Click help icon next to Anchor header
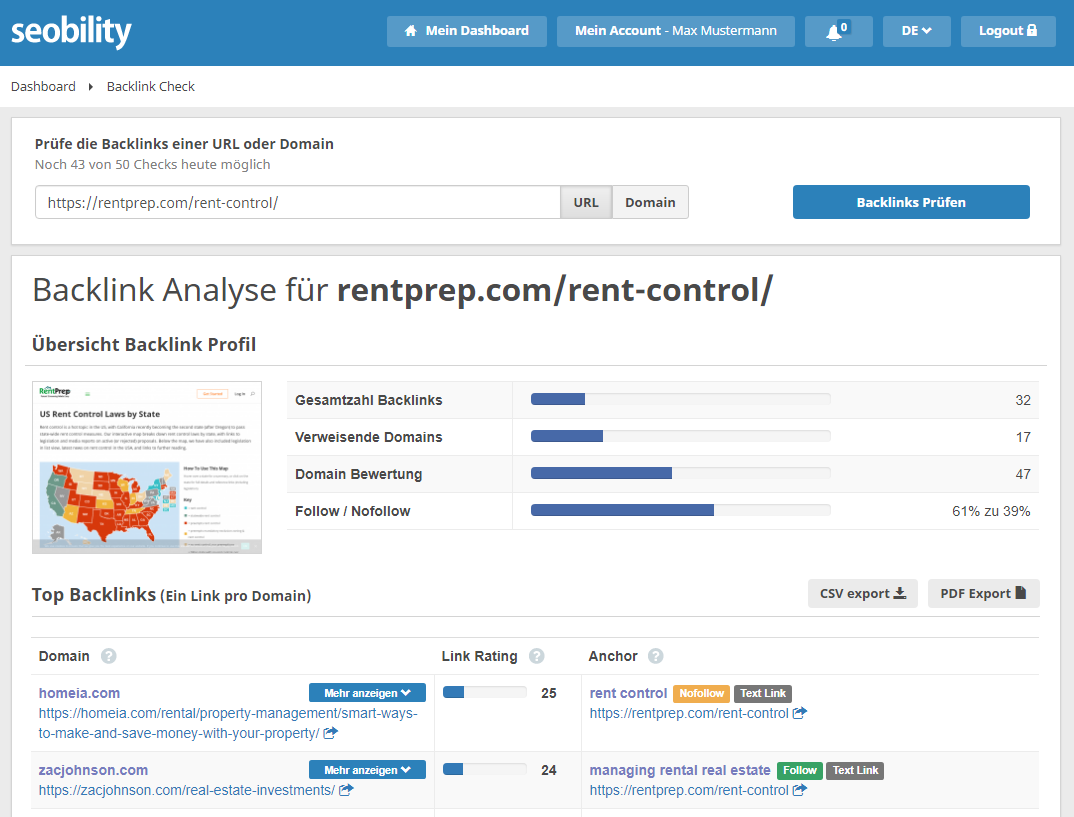This screenshot has width=1074, height=817. (655, 656)
